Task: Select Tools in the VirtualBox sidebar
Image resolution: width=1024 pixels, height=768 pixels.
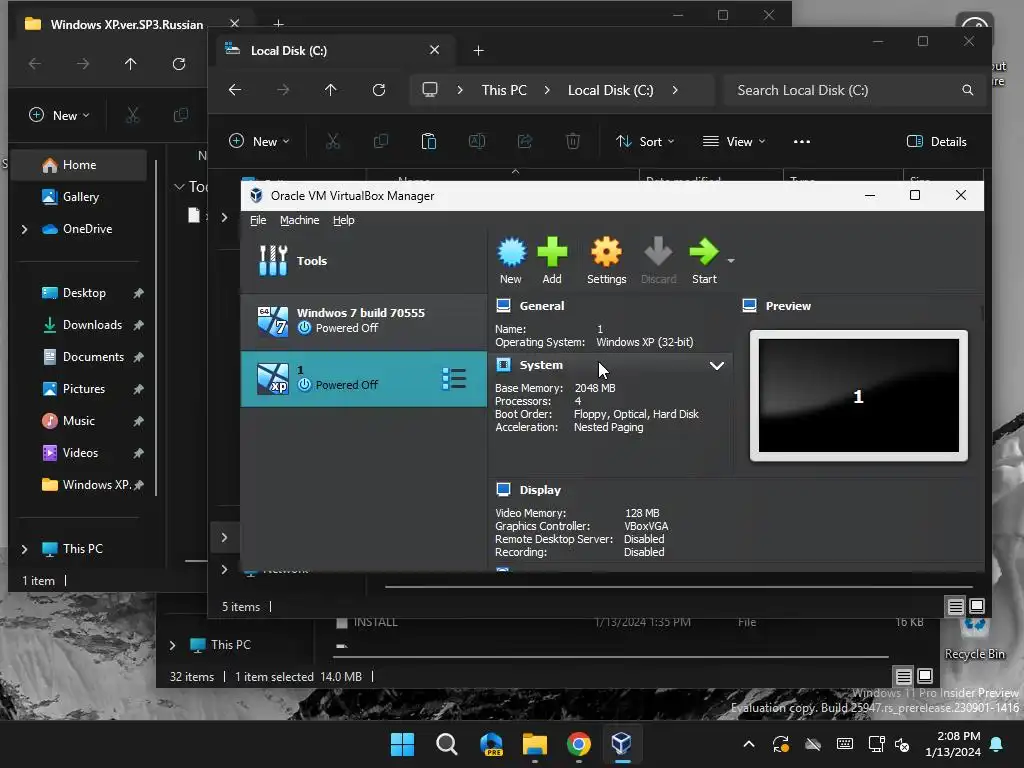Action: click(364, 261)
